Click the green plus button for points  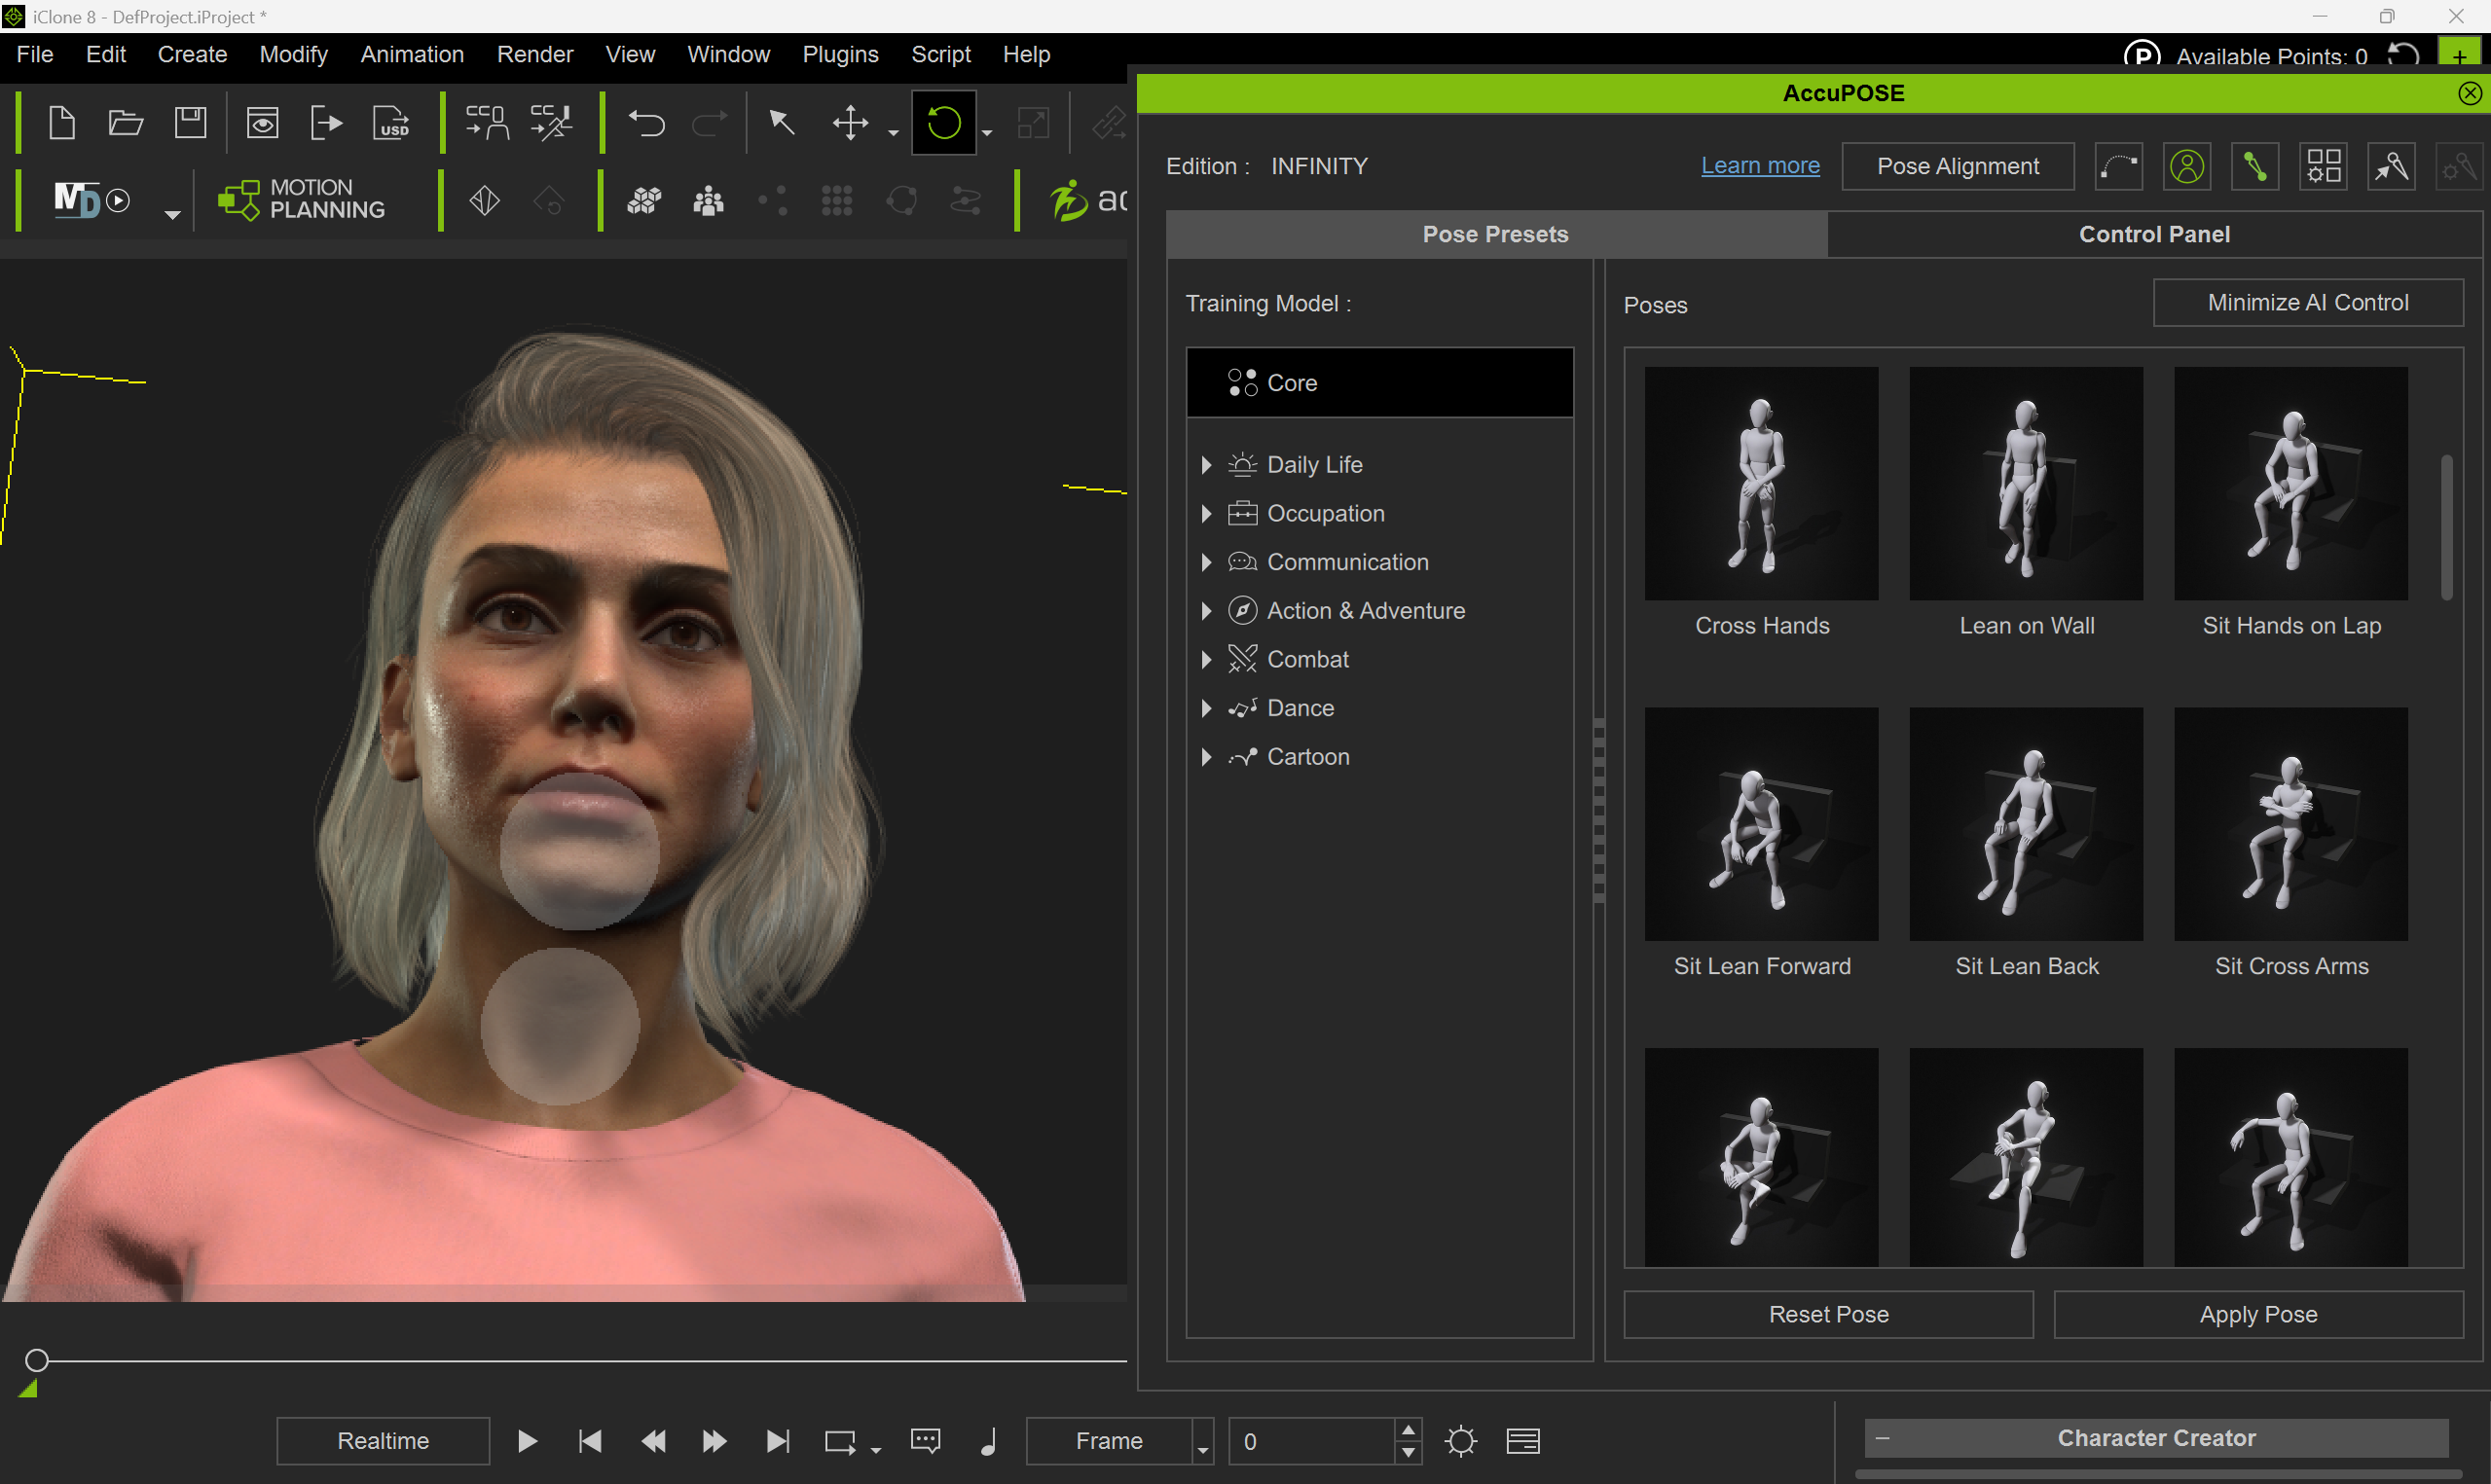tap(2459, 54)
